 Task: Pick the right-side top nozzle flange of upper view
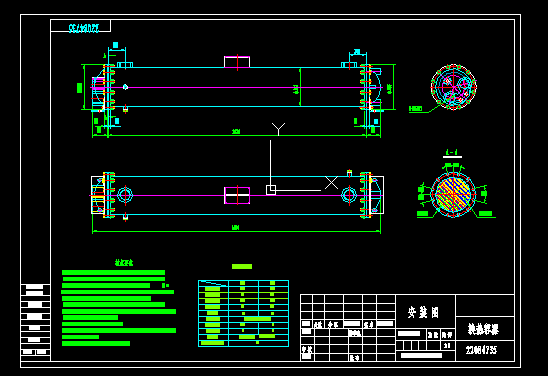pos(349,65)
